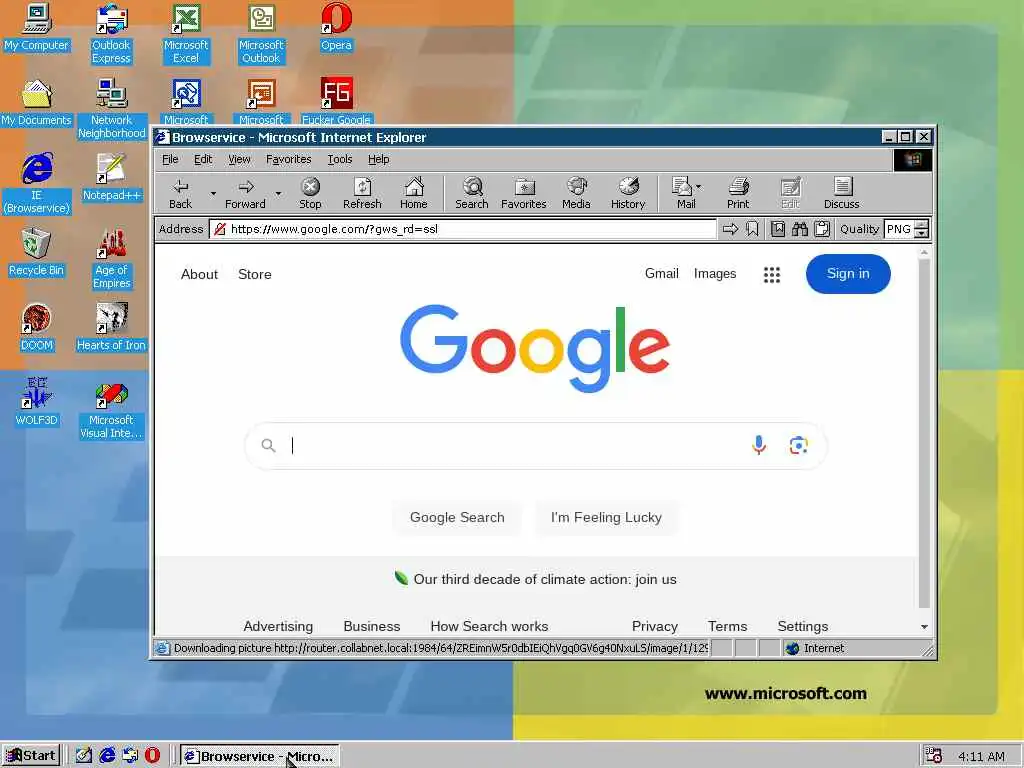Viewport: 1024px width, 768px height.
Task: Open the Media toolbar button
Action: [x=576, y=193]
